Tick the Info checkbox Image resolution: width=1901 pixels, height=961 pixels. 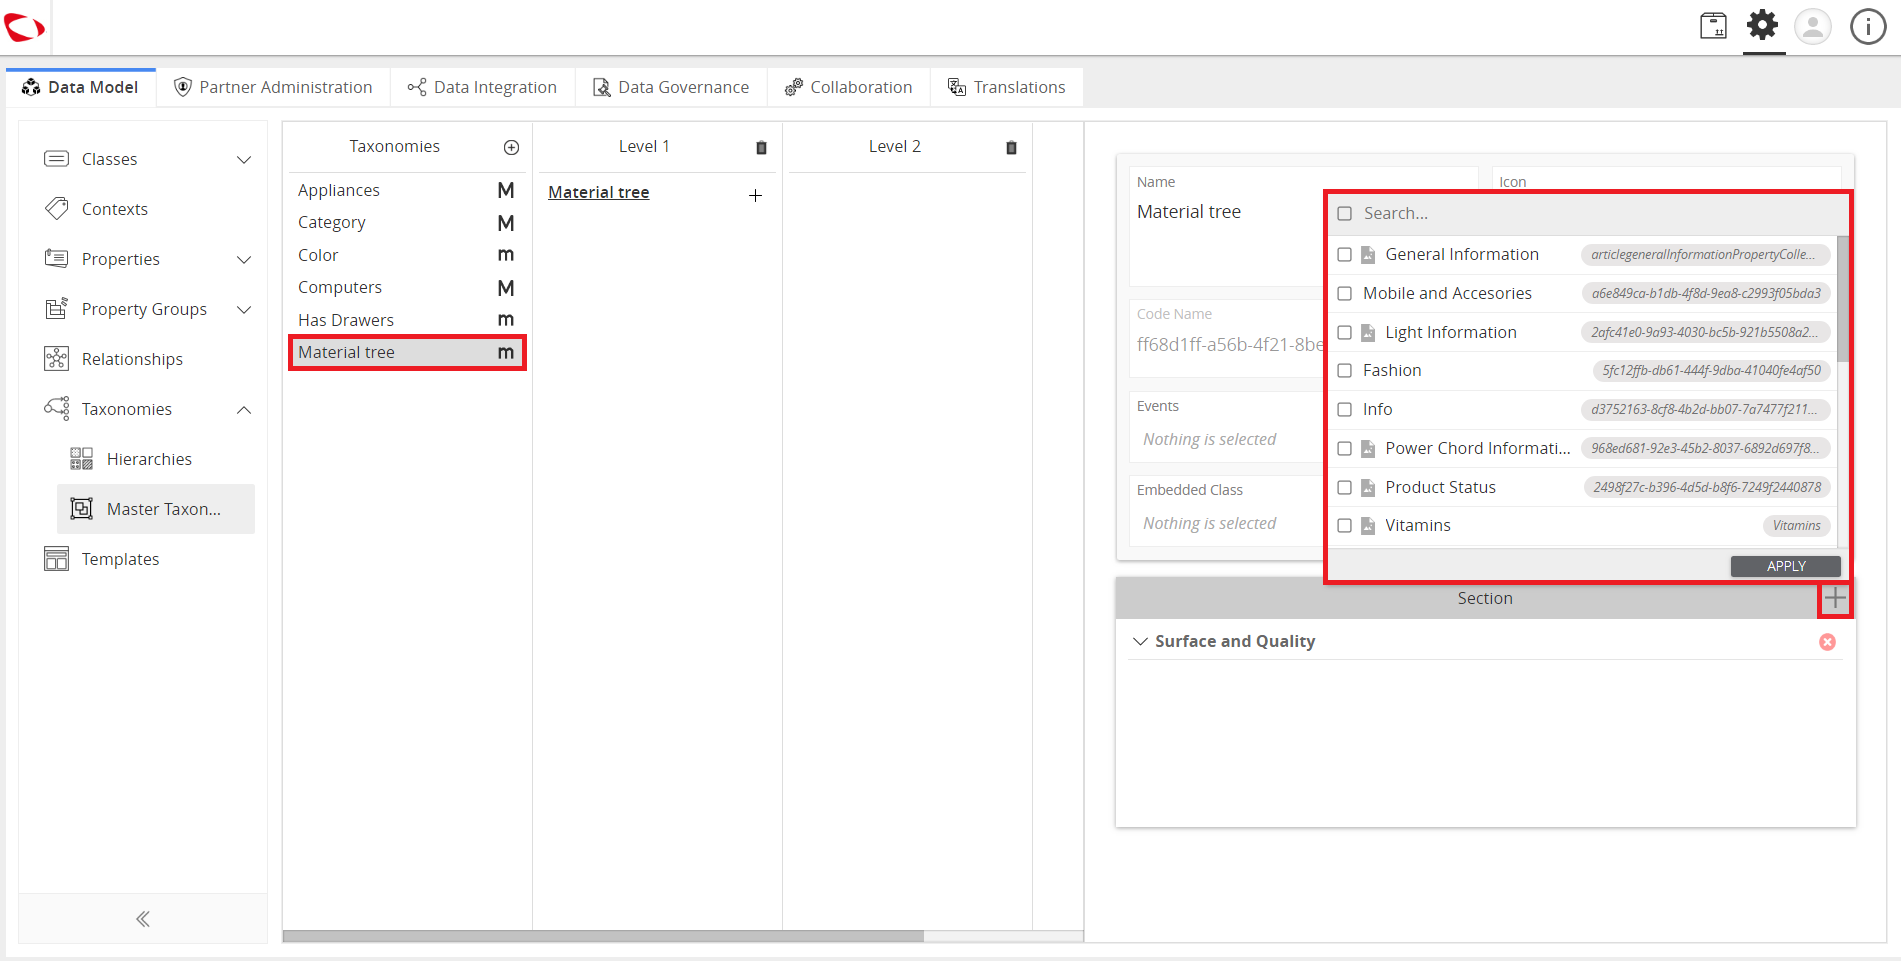pyautogui.click(x=1344, y=410)
